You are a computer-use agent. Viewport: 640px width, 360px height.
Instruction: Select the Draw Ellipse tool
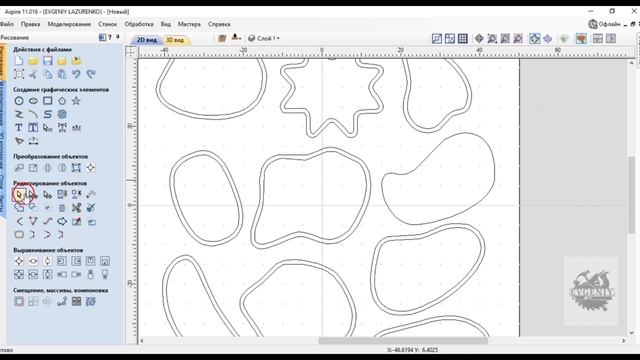[x=33, y=101]
